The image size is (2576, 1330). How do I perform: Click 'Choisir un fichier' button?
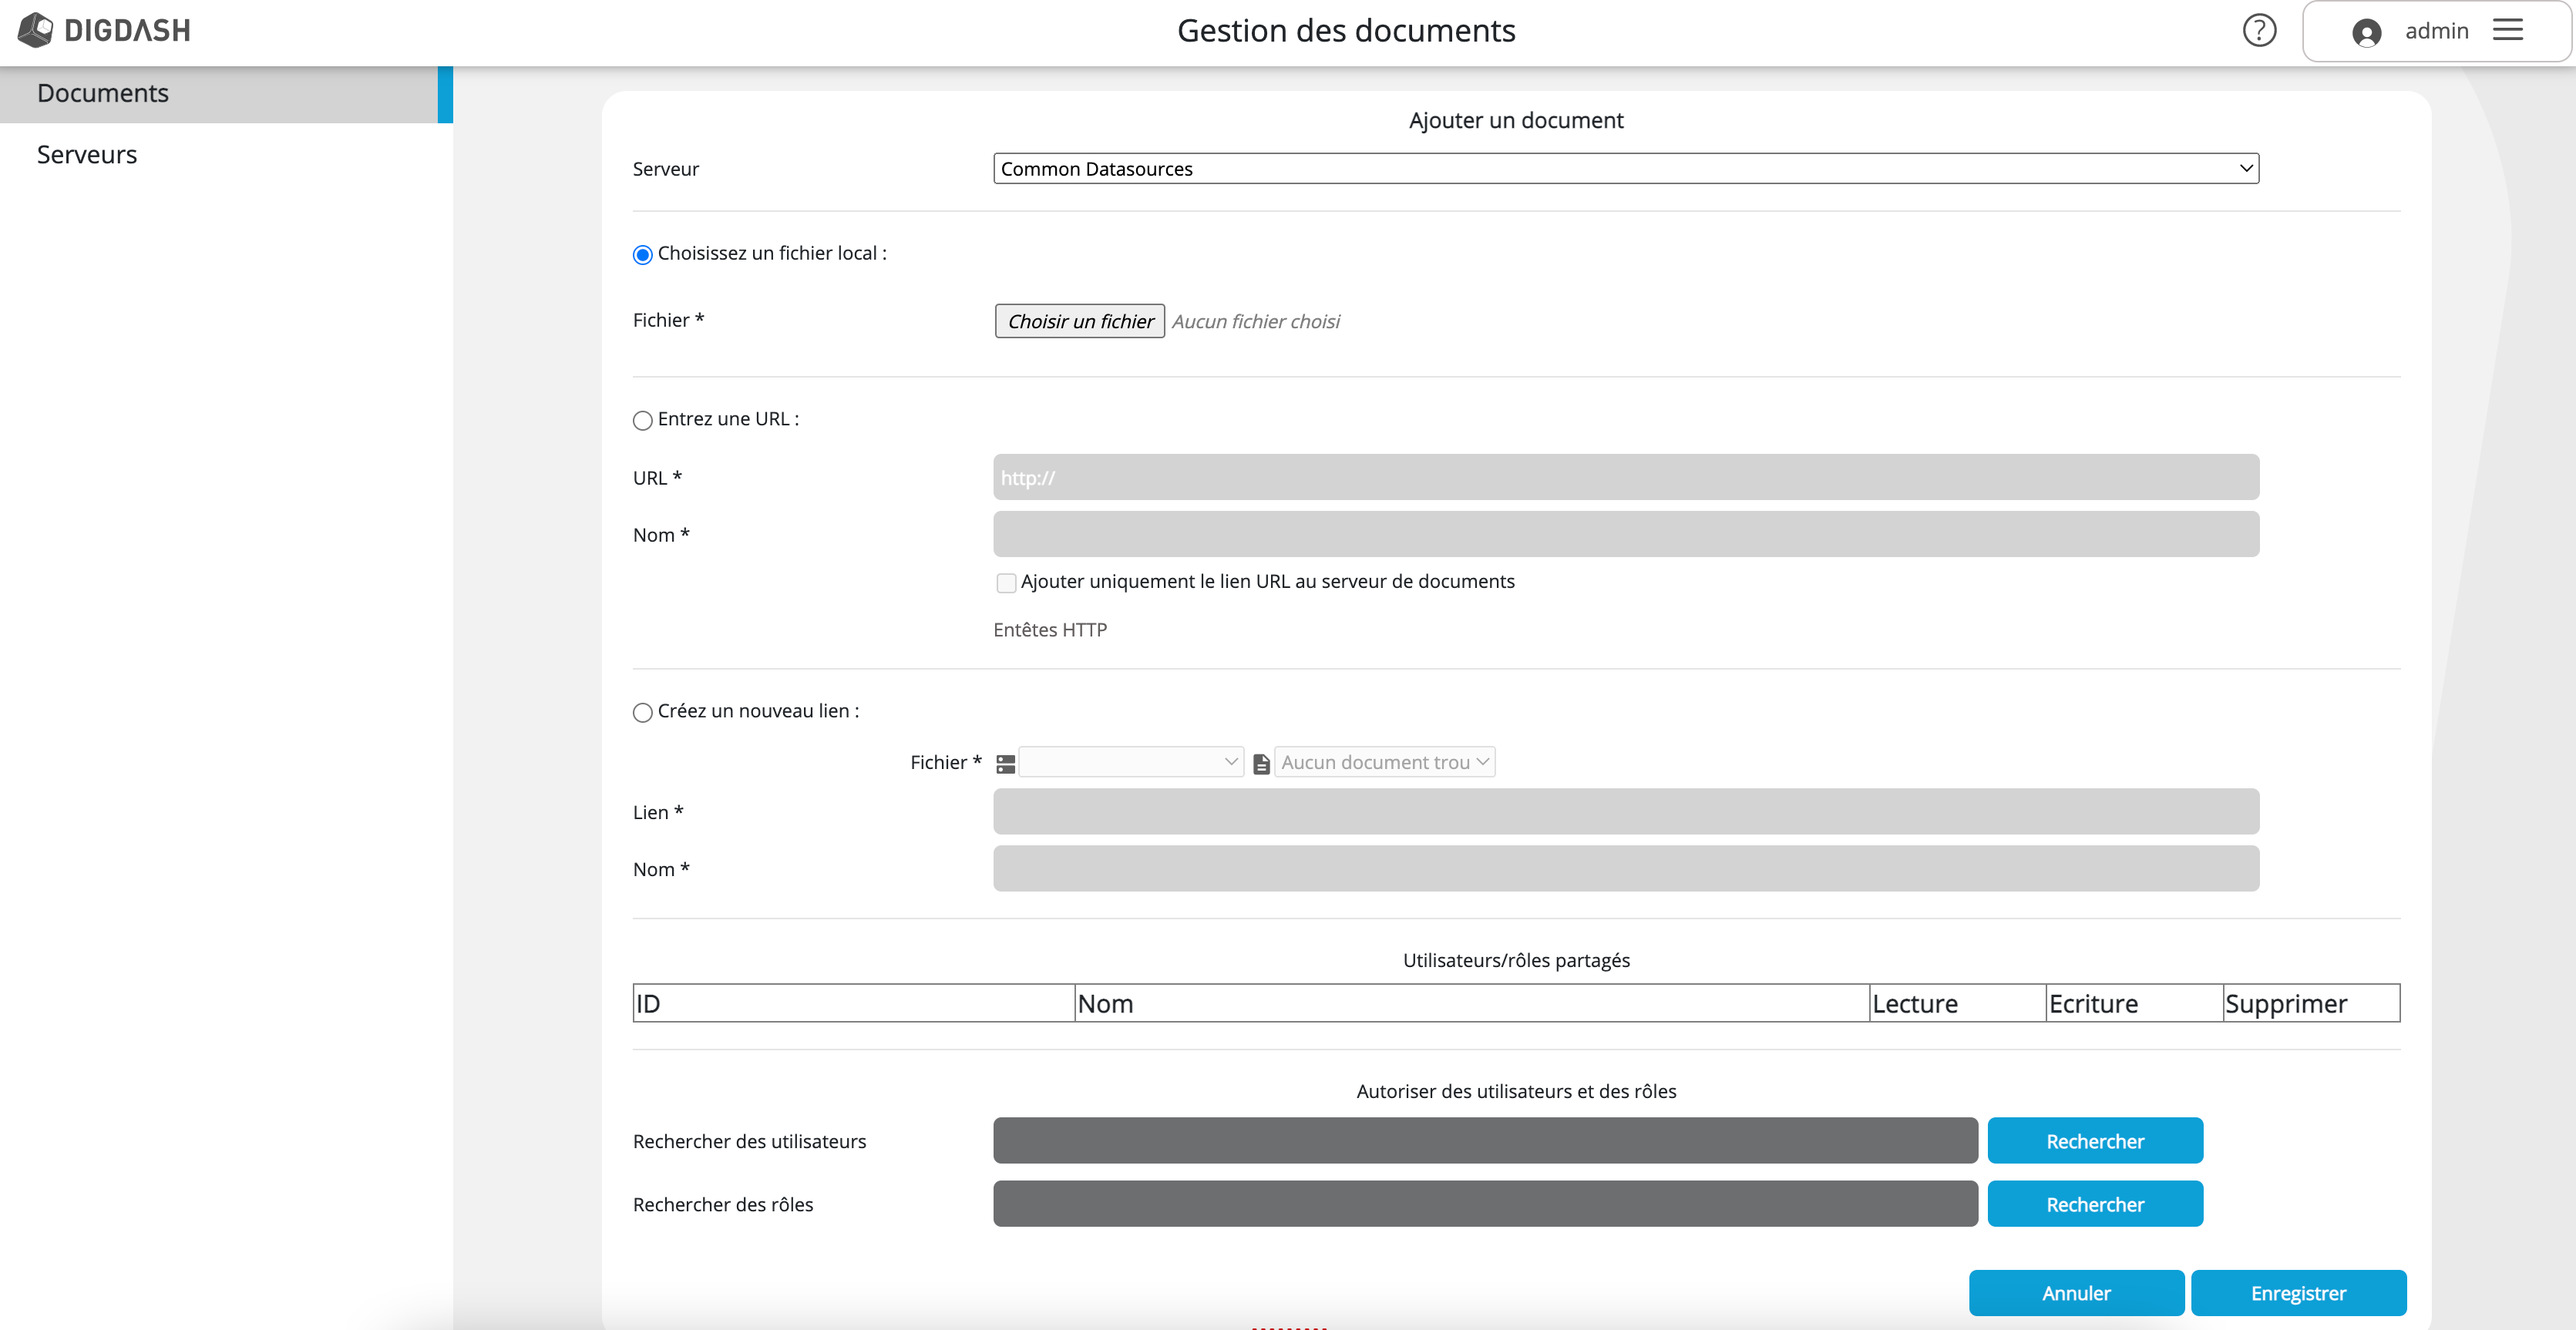tap(1079, 322)
